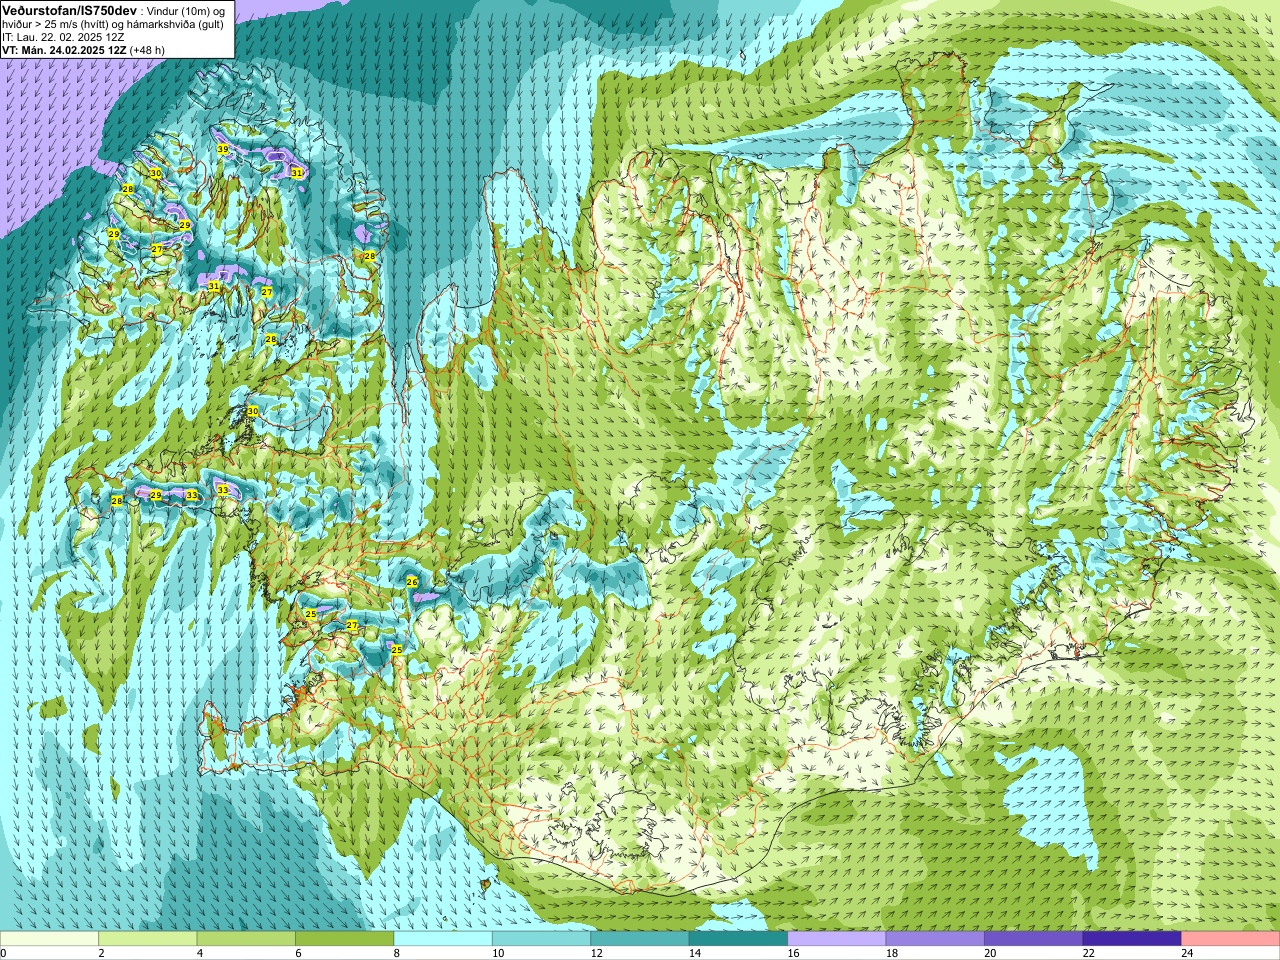The width and height of the screenshot is (1280, 960).
Task: Click the legend scale number 4
Action: tap(200, 953)
